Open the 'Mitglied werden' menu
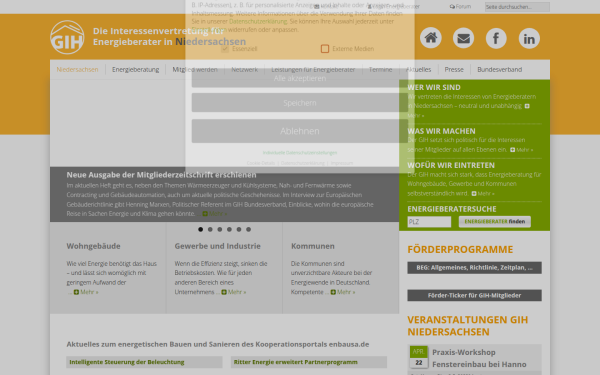The width and height of the screenshot is (600, 375). tap(195, 69)
